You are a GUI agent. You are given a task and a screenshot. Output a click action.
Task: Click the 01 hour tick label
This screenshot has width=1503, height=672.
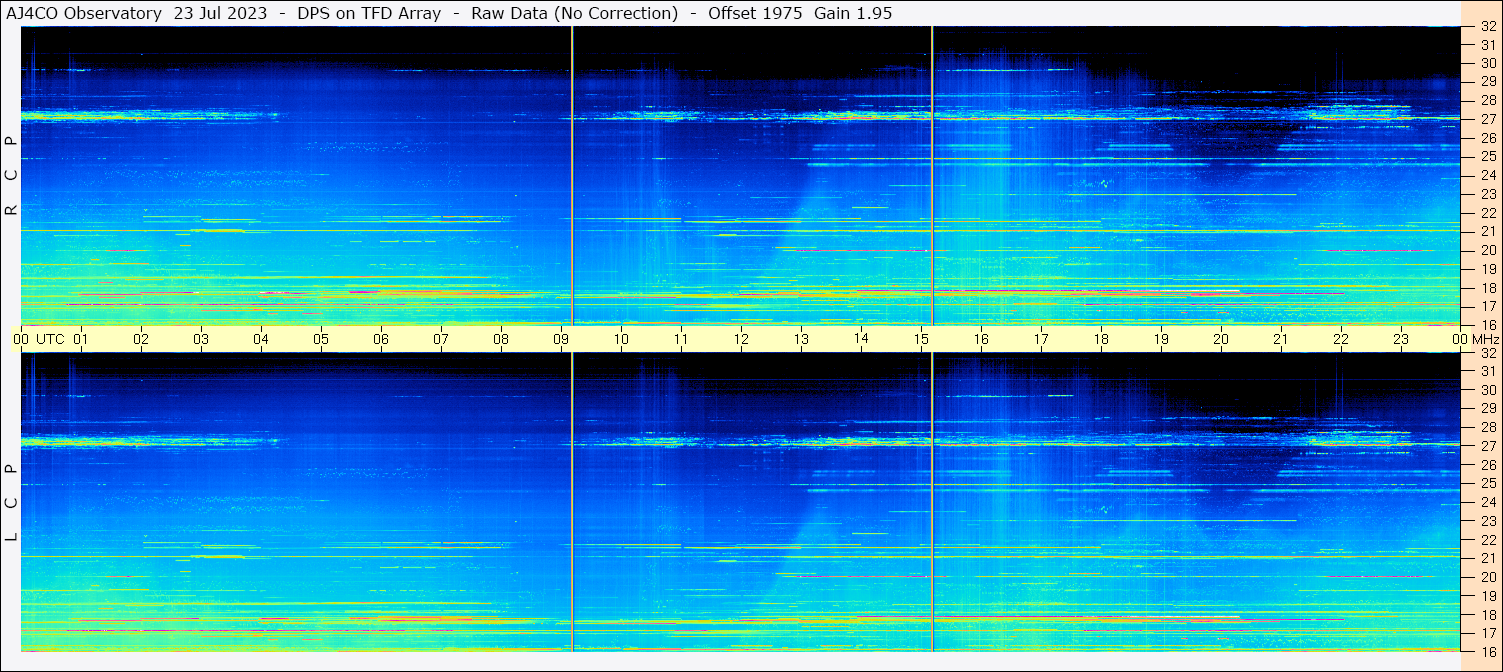[x=81, y=339]
